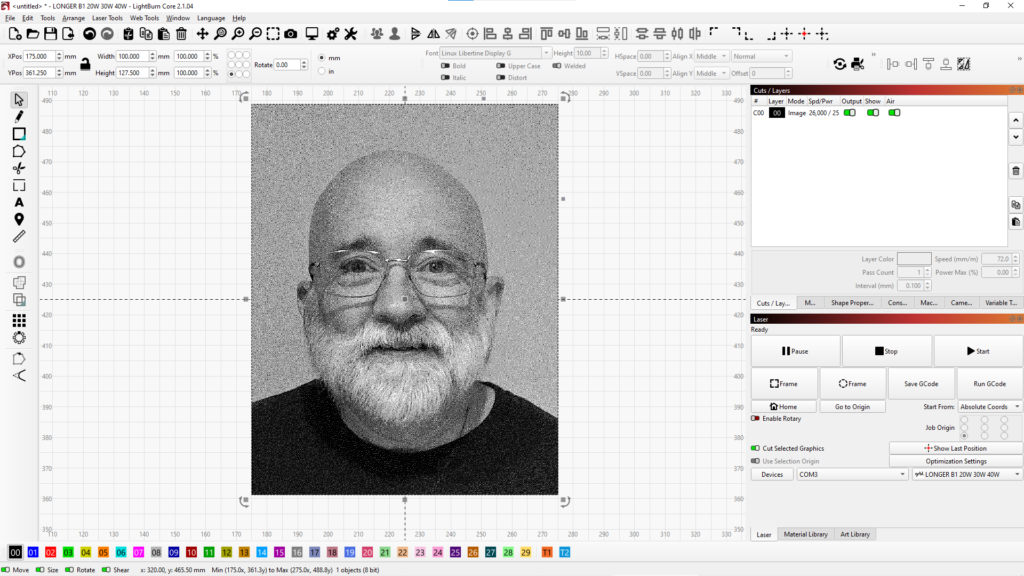Image resolution: width=1024 pixels, height=576 pixels.
Task: Select the mm unit radio button
Action: tap(321, 57)
